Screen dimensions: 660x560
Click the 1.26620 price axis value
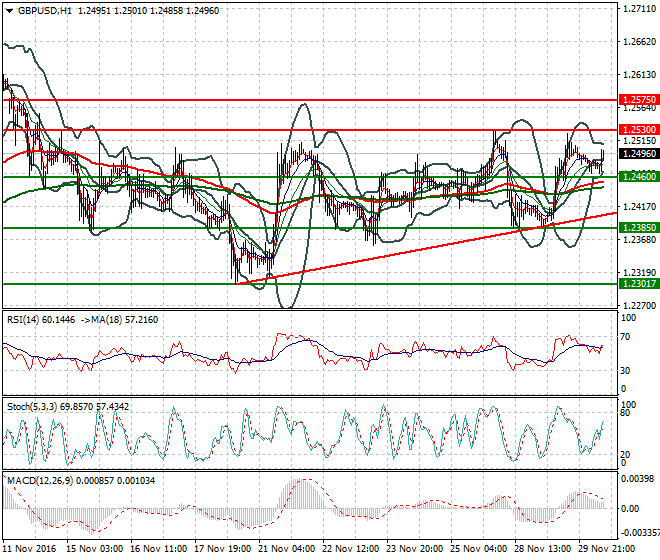(639, 42)
